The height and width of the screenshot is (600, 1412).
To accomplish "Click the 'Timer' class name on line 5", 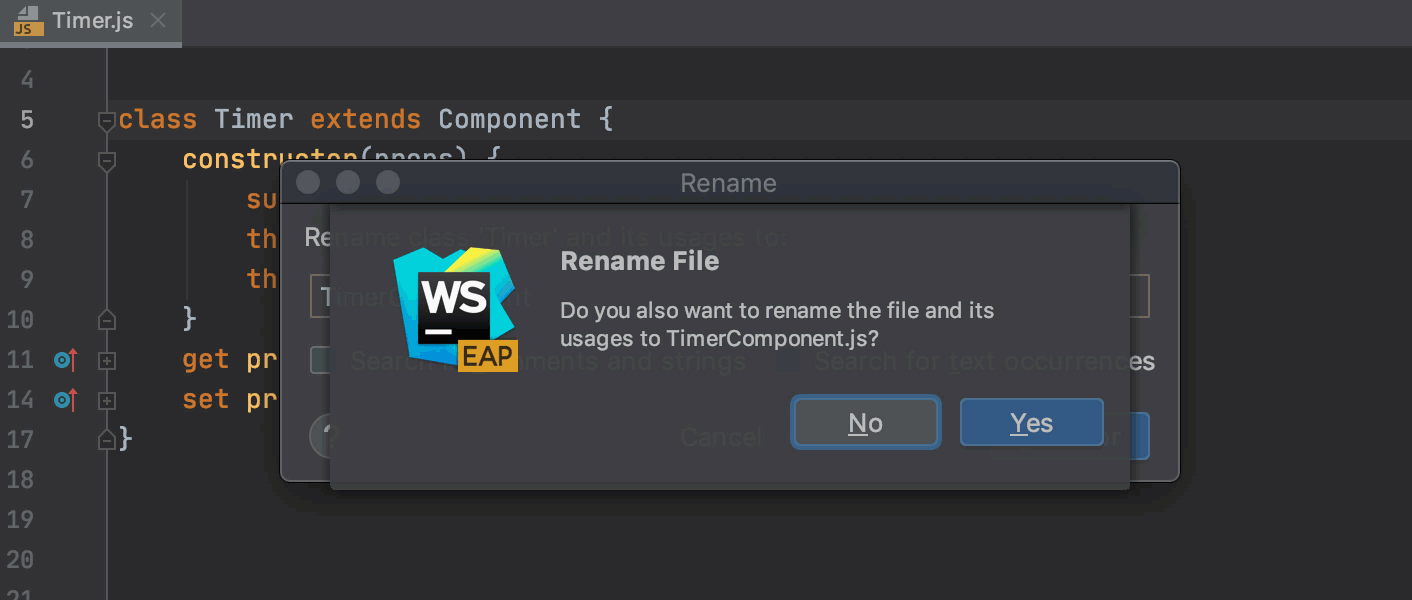I will point(254,119).
